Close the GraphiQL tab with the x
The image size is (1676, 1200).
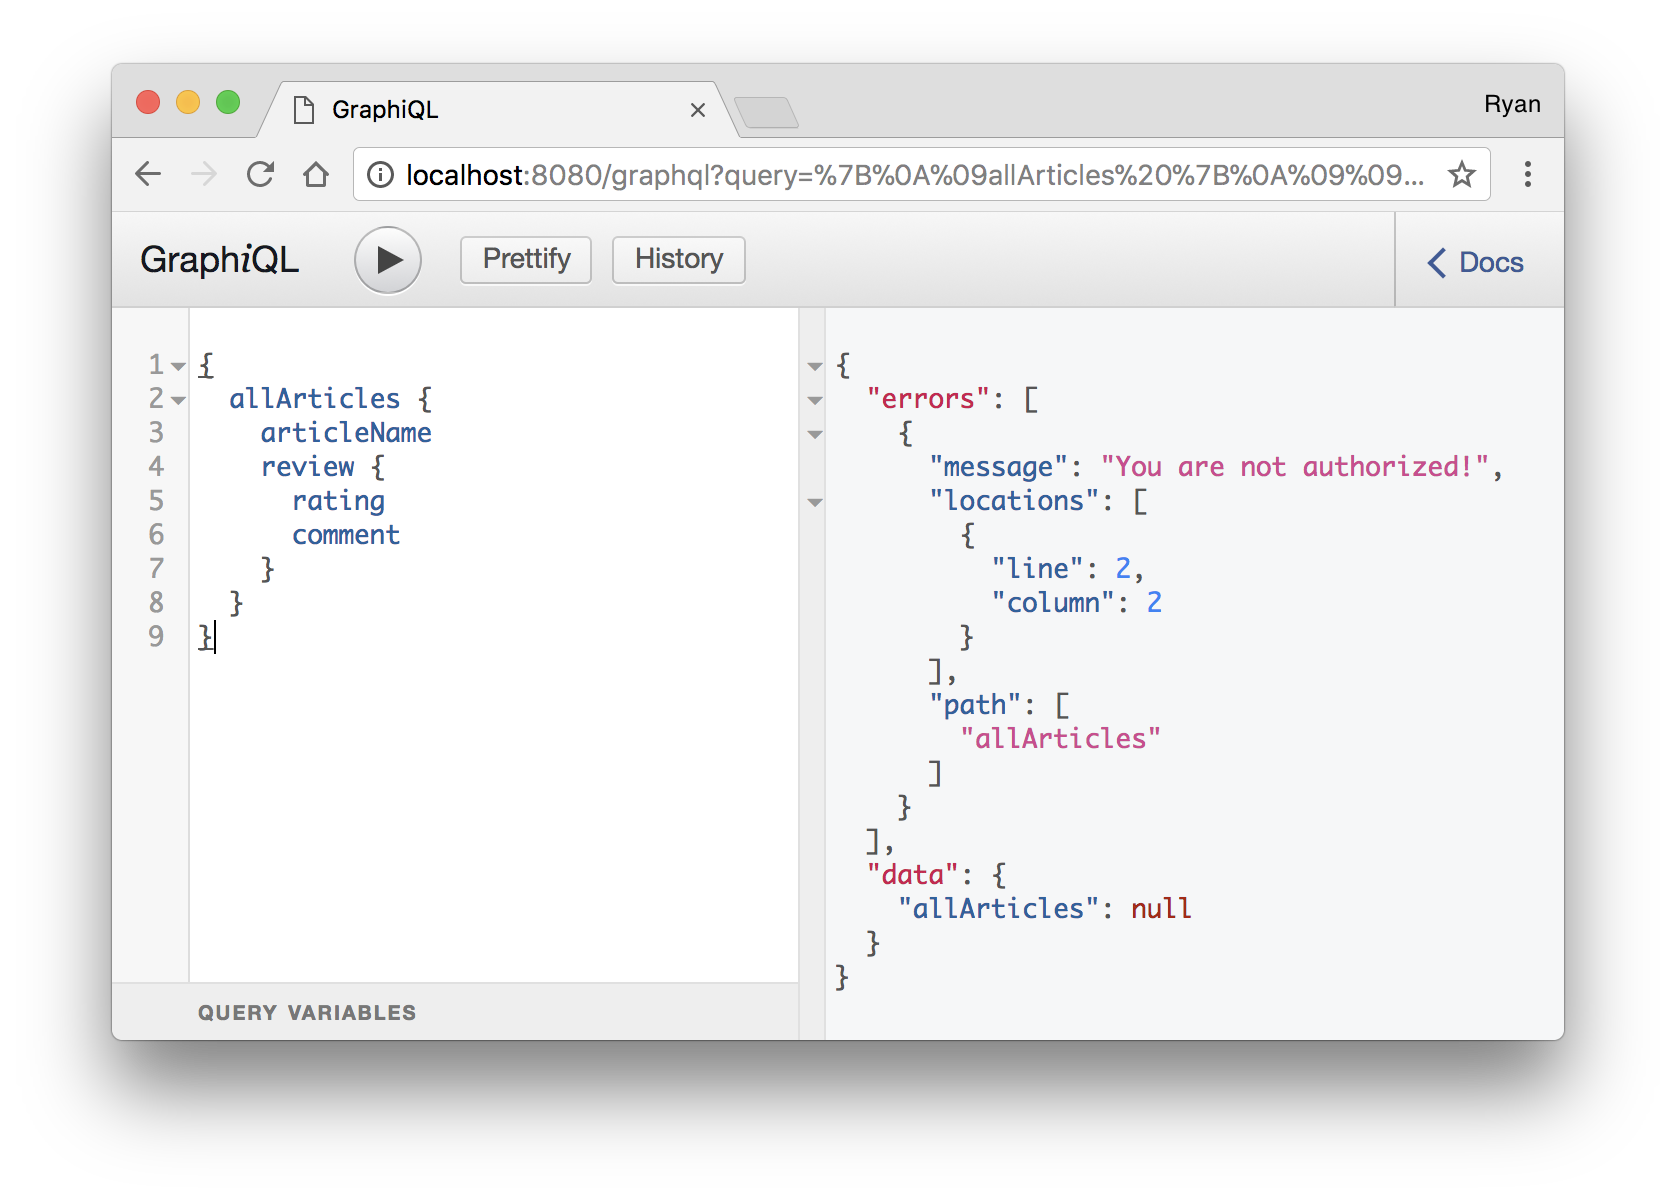coord(698,110)
